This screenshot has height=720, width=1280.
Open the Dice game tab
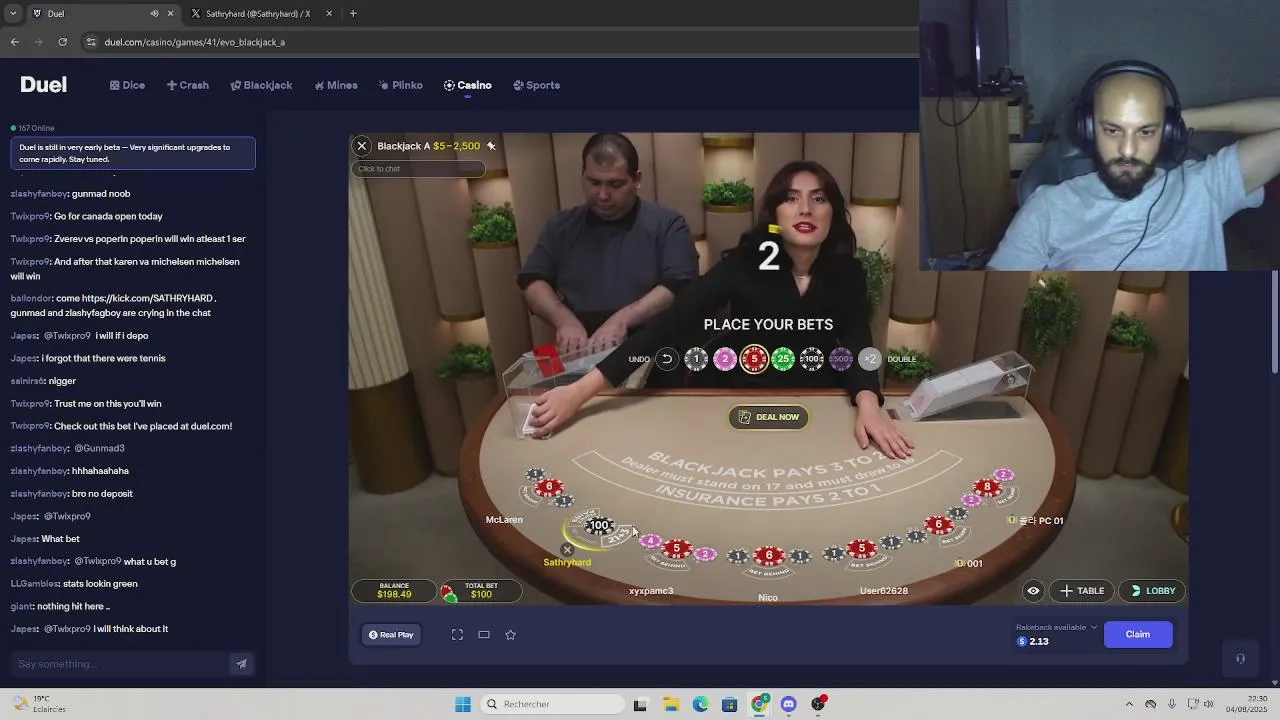coord(128,85)
